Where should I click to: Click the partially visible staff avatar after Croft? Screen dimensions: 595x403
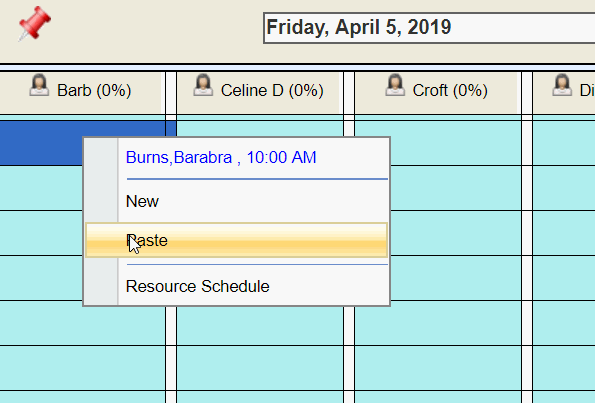point(562,85)
